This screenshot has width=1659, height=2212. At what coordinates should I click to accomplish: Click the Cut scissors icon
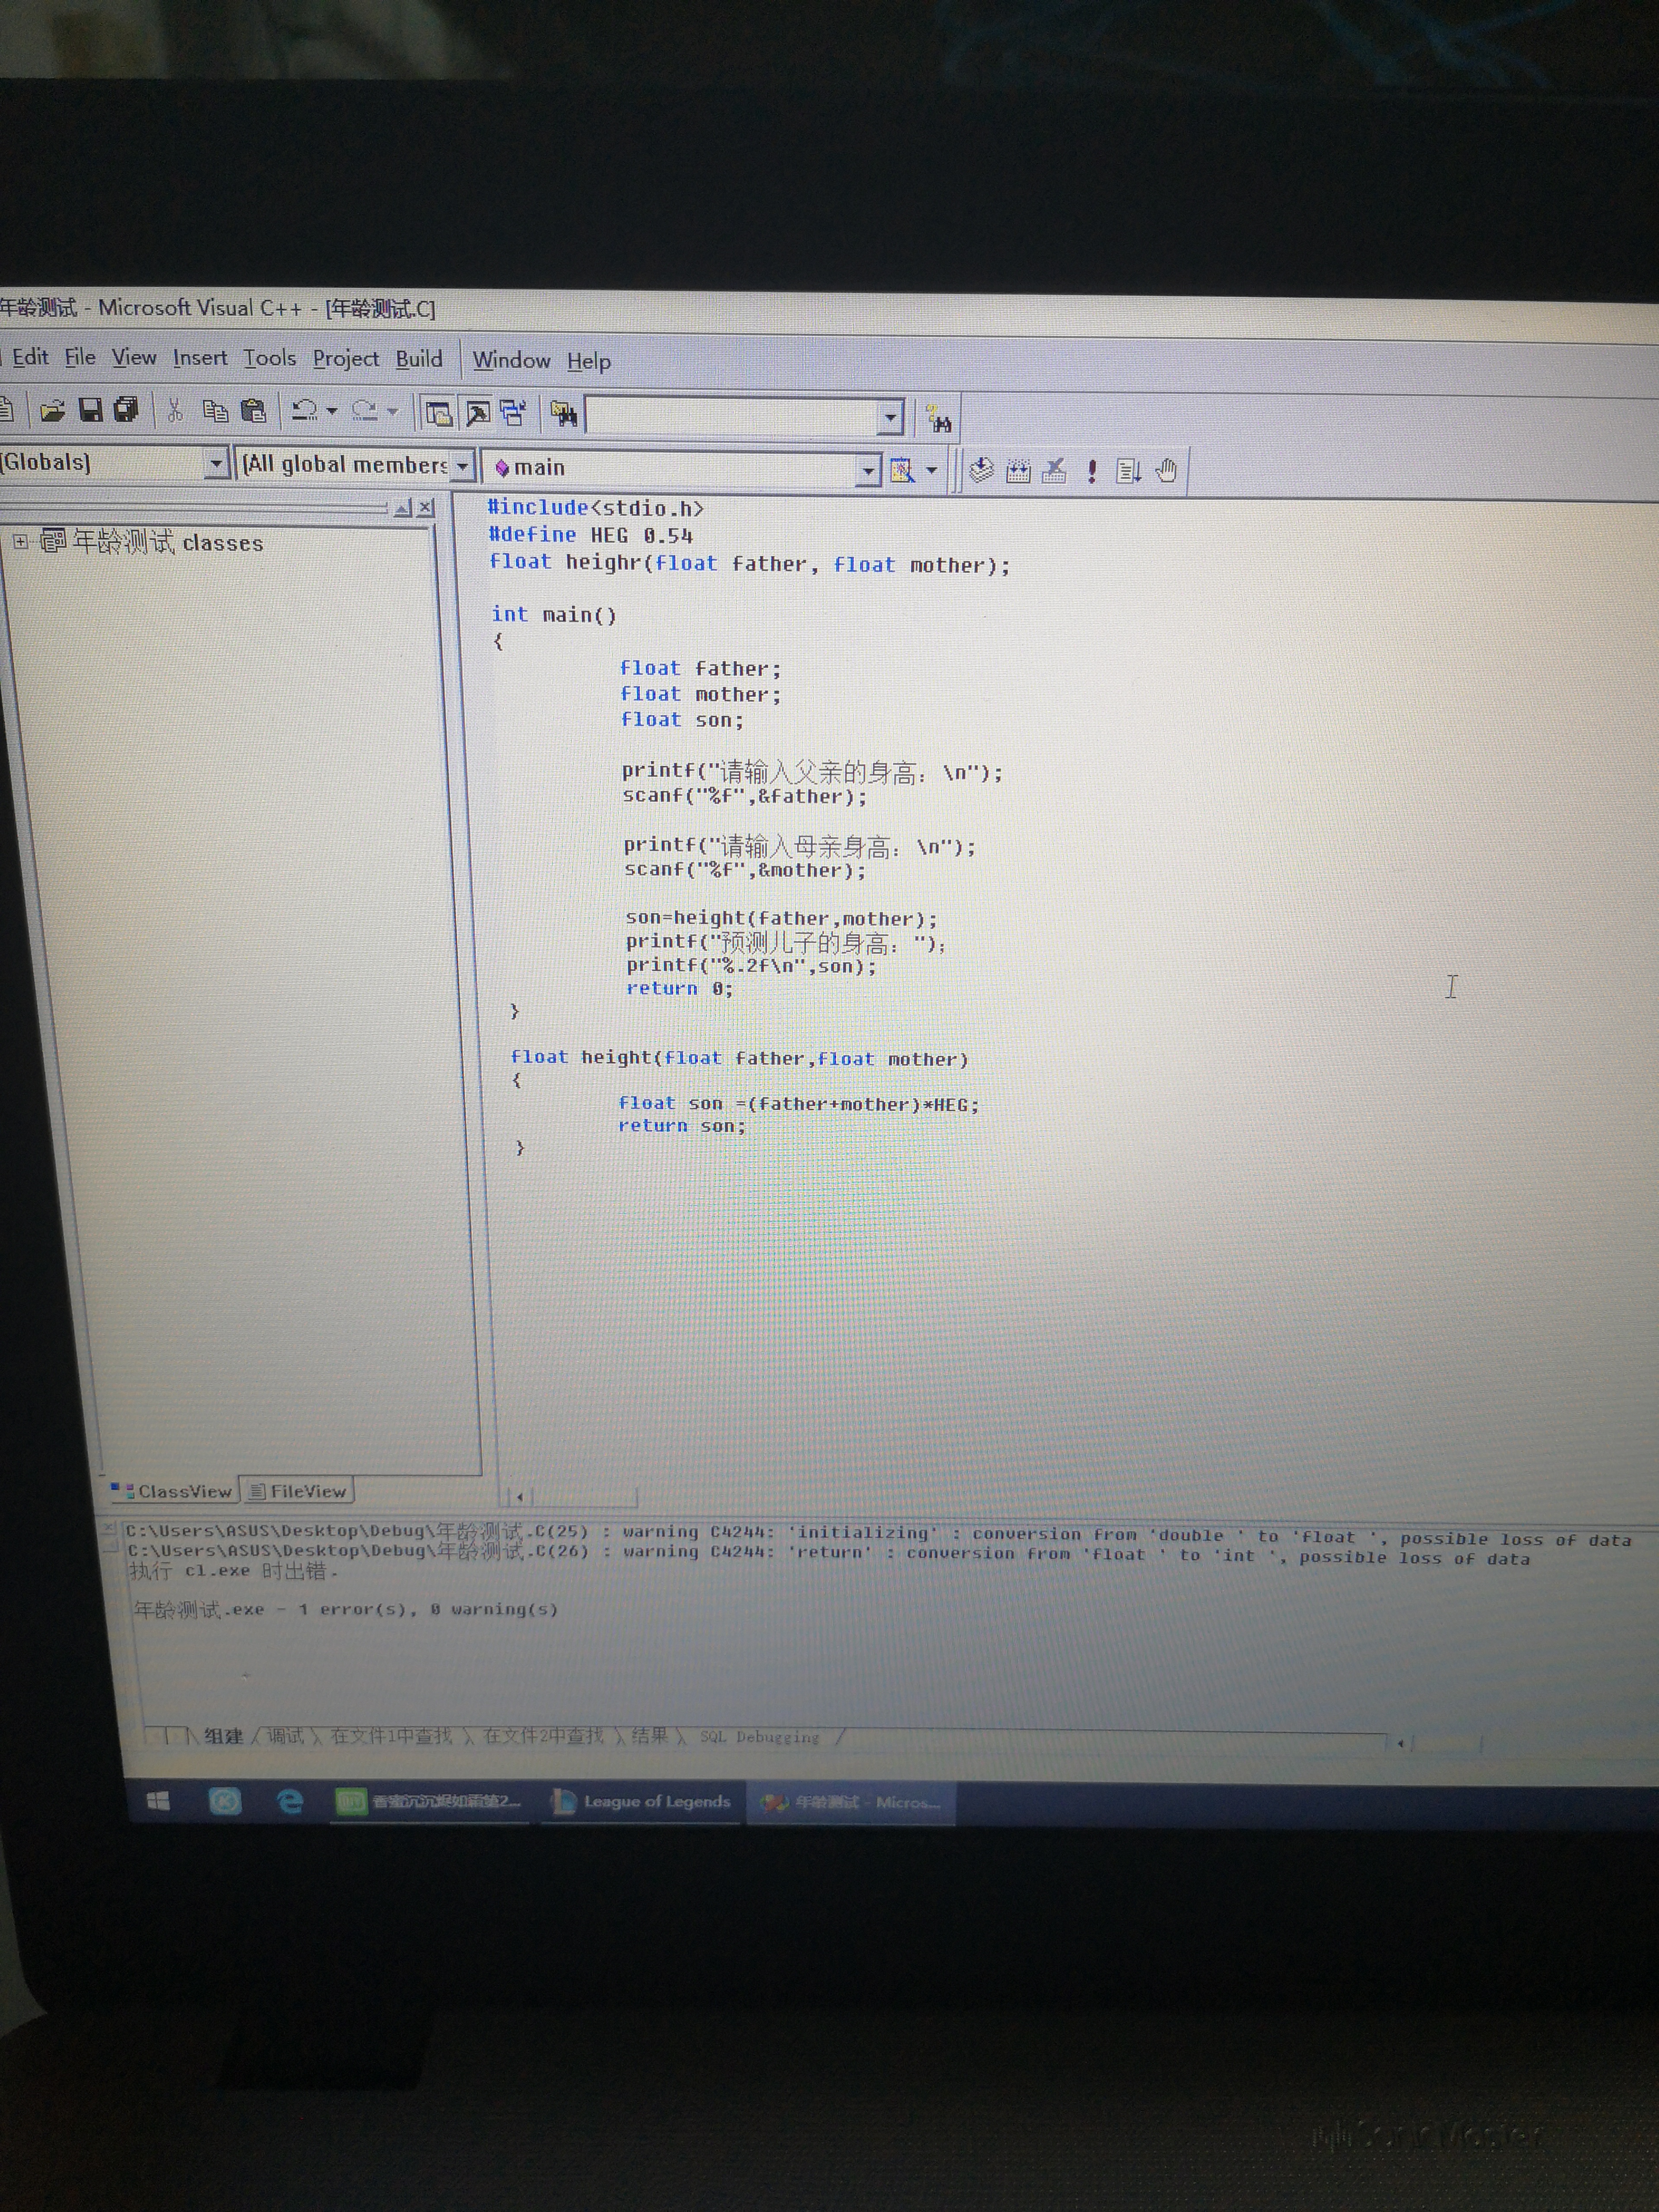click(x=175, y=410)
